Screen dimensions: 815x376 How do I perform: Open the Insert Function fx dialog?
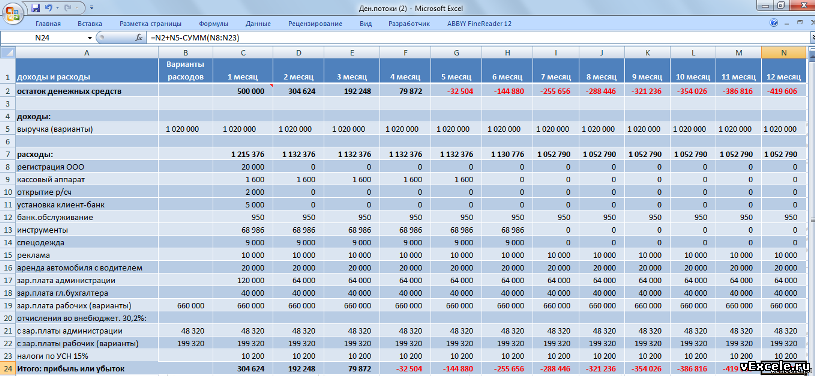[x=139, y=38]
